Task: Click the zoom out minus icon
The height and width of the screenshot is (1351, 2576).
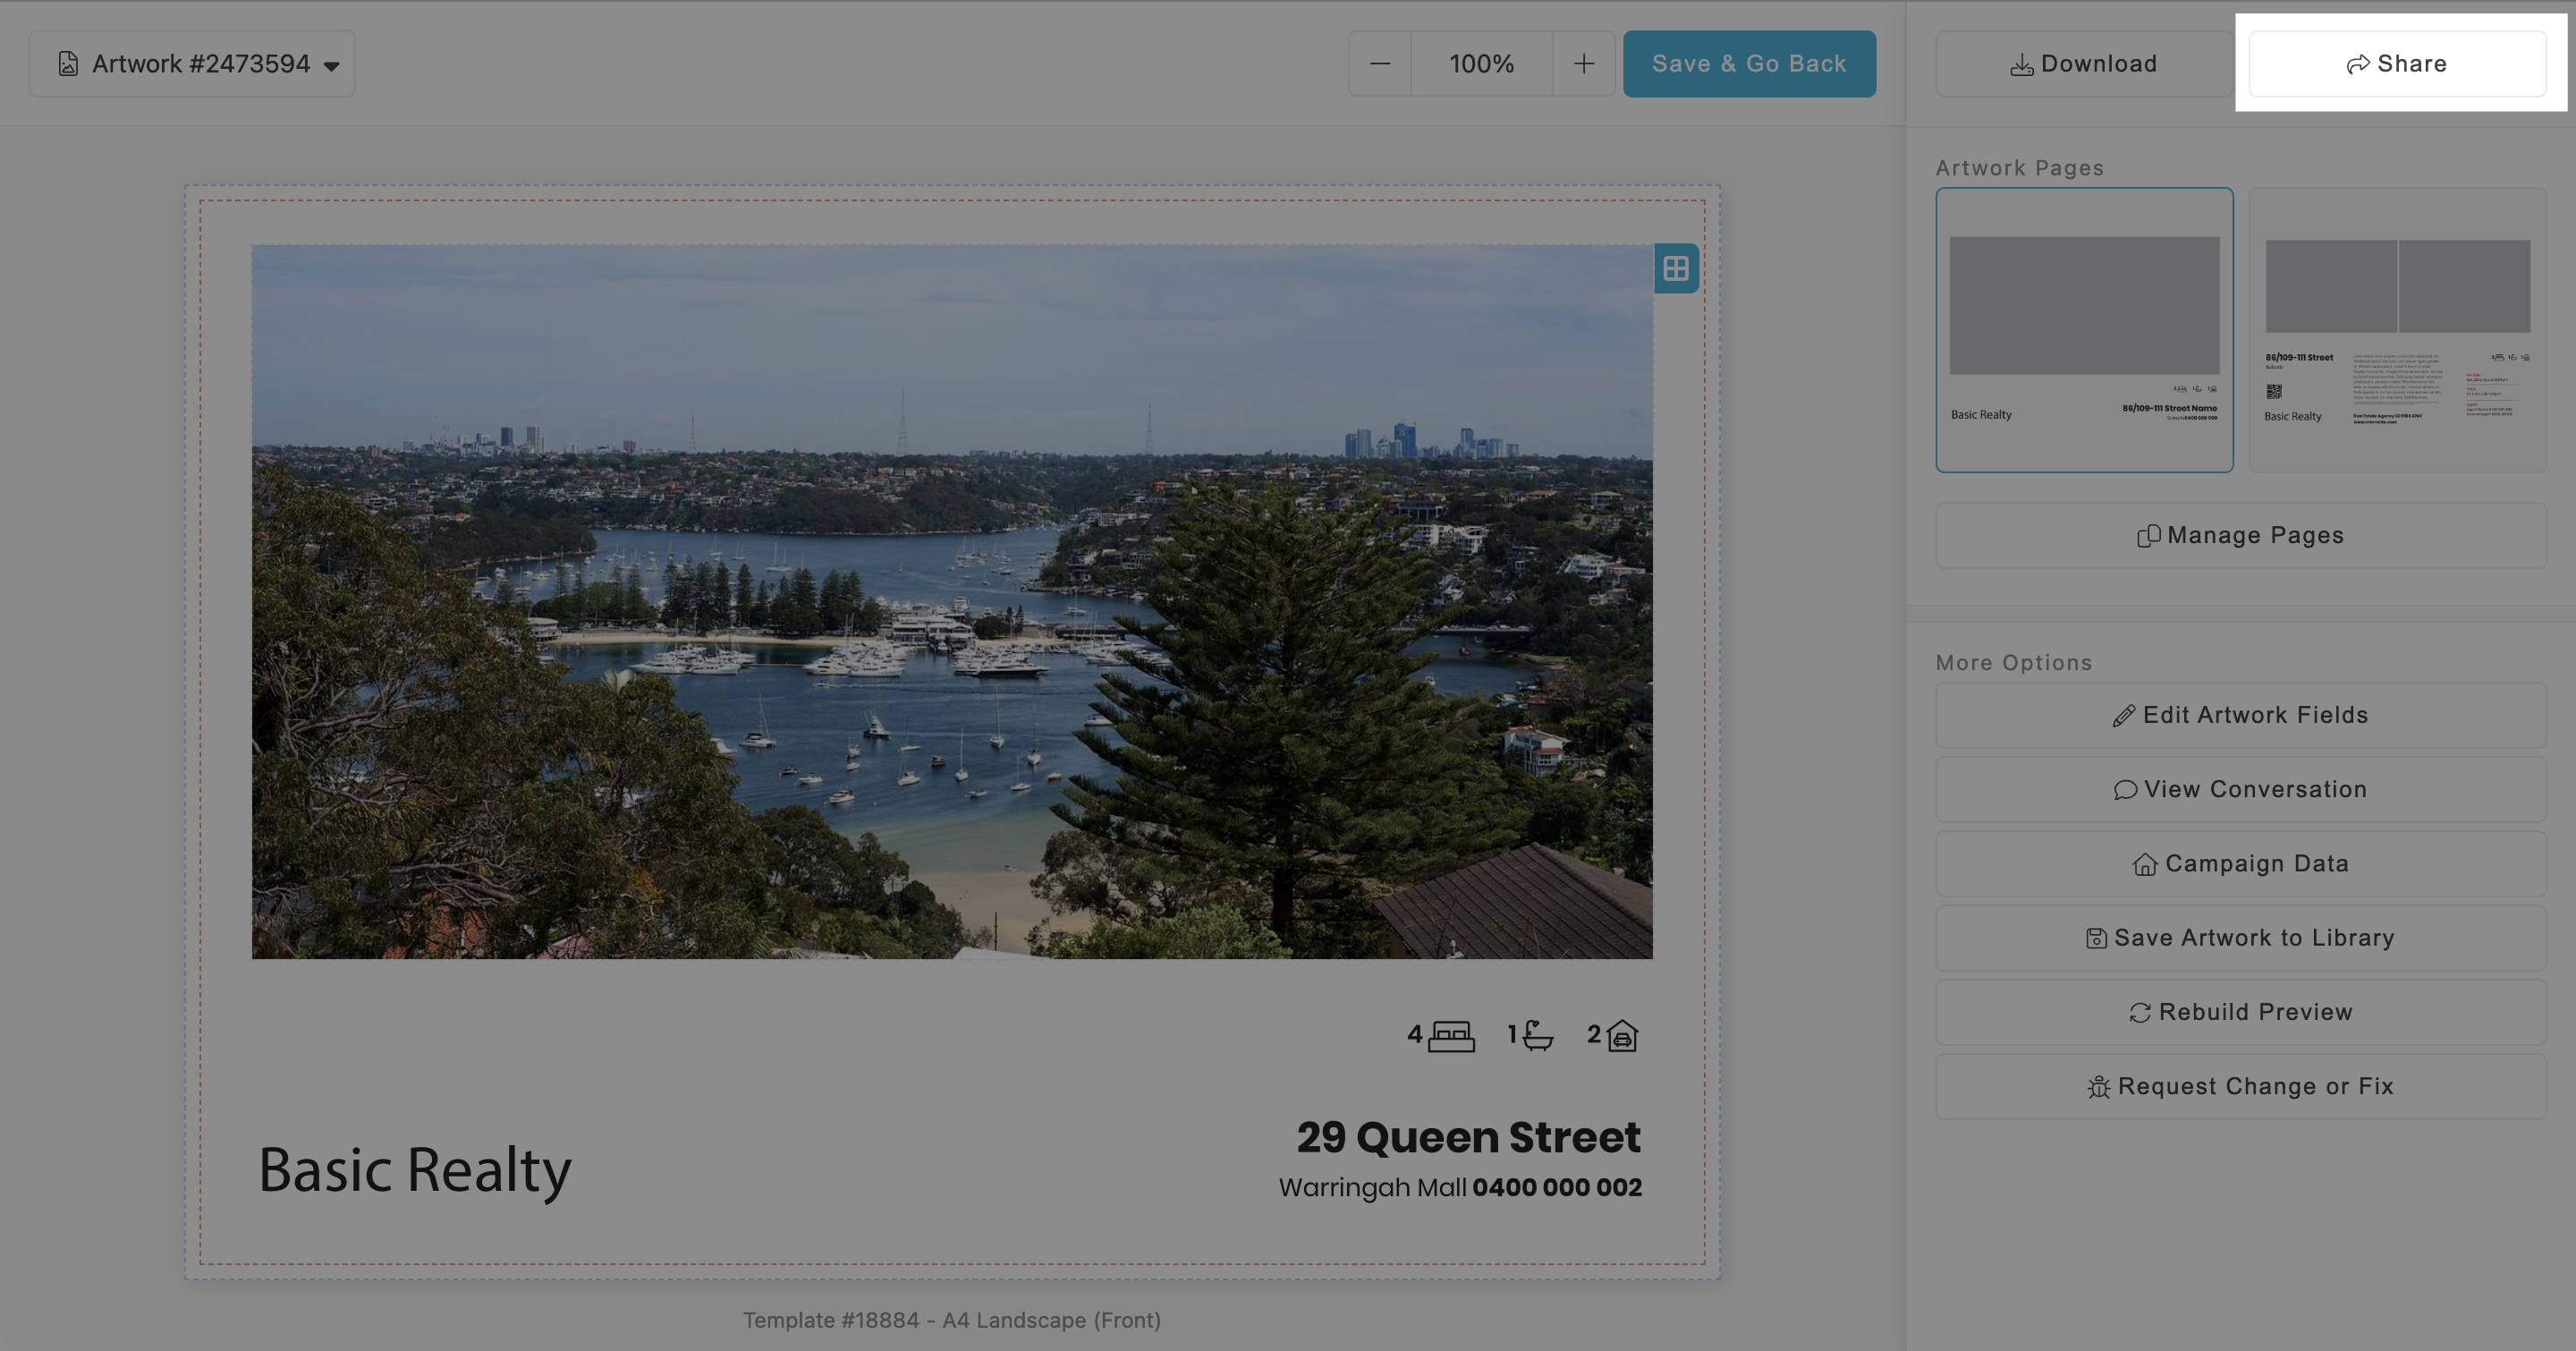Action: click(x=1380, y=64)
